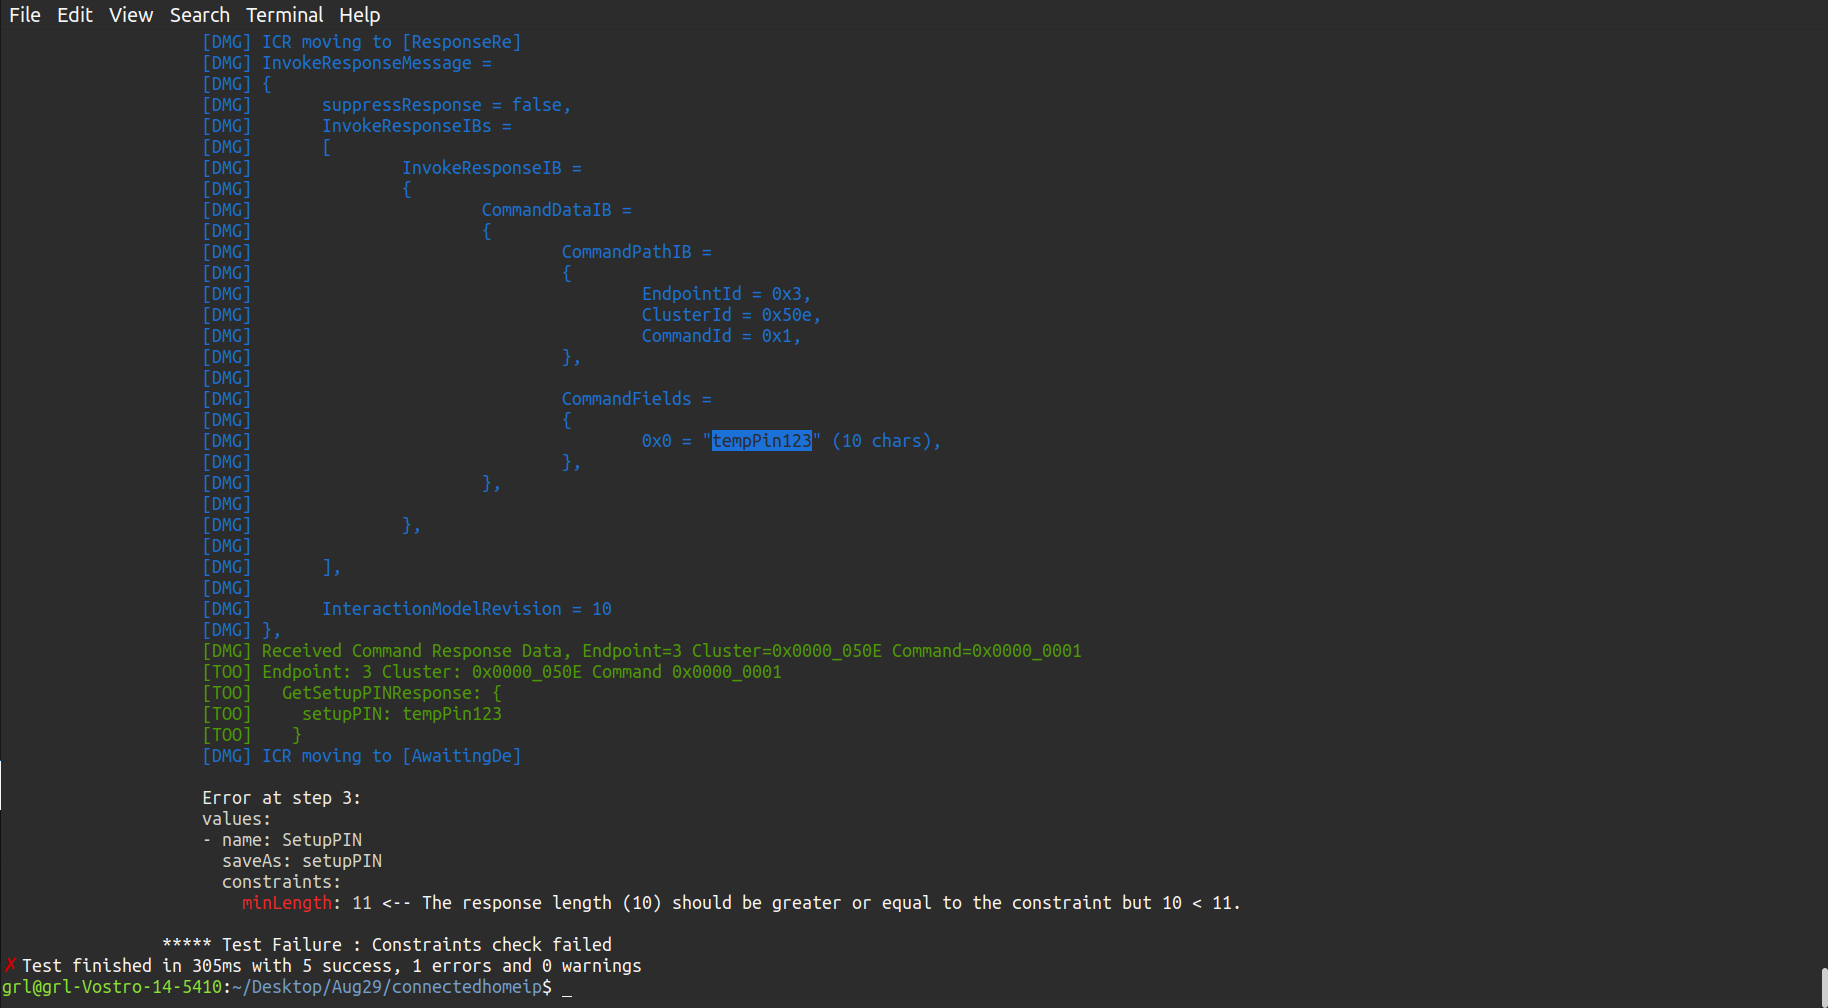Select the 'ClusterId = 0x50e' field line
1828x1008 pixels.
point(731,314)
